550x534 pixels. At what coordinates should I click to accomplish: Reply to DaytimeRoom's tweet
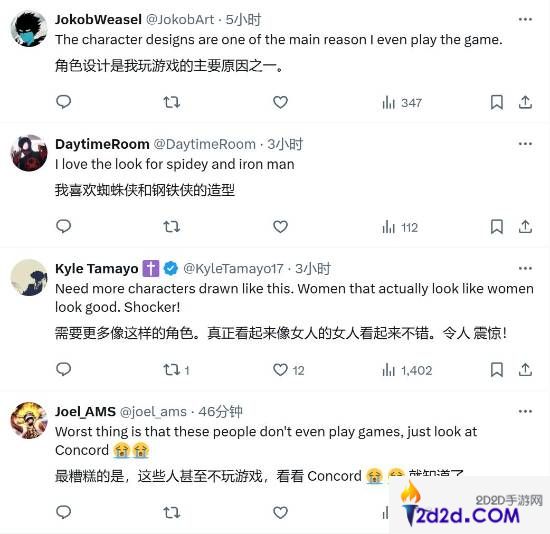click(x=63, y=227)
